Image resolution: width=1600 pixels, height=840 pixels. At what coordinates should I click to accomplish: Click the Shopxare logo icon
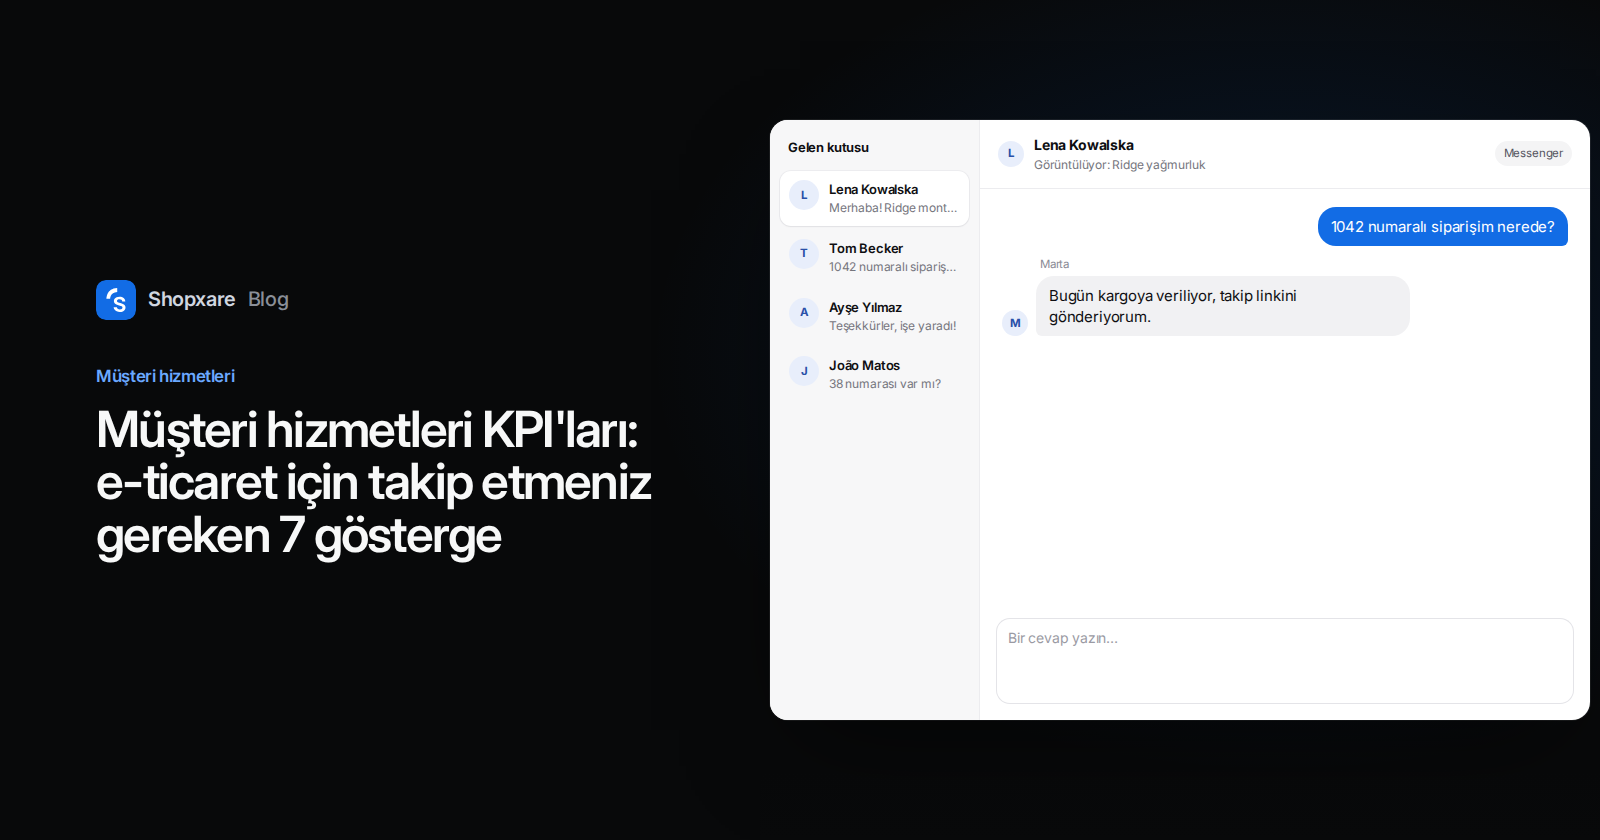point(116,300)
